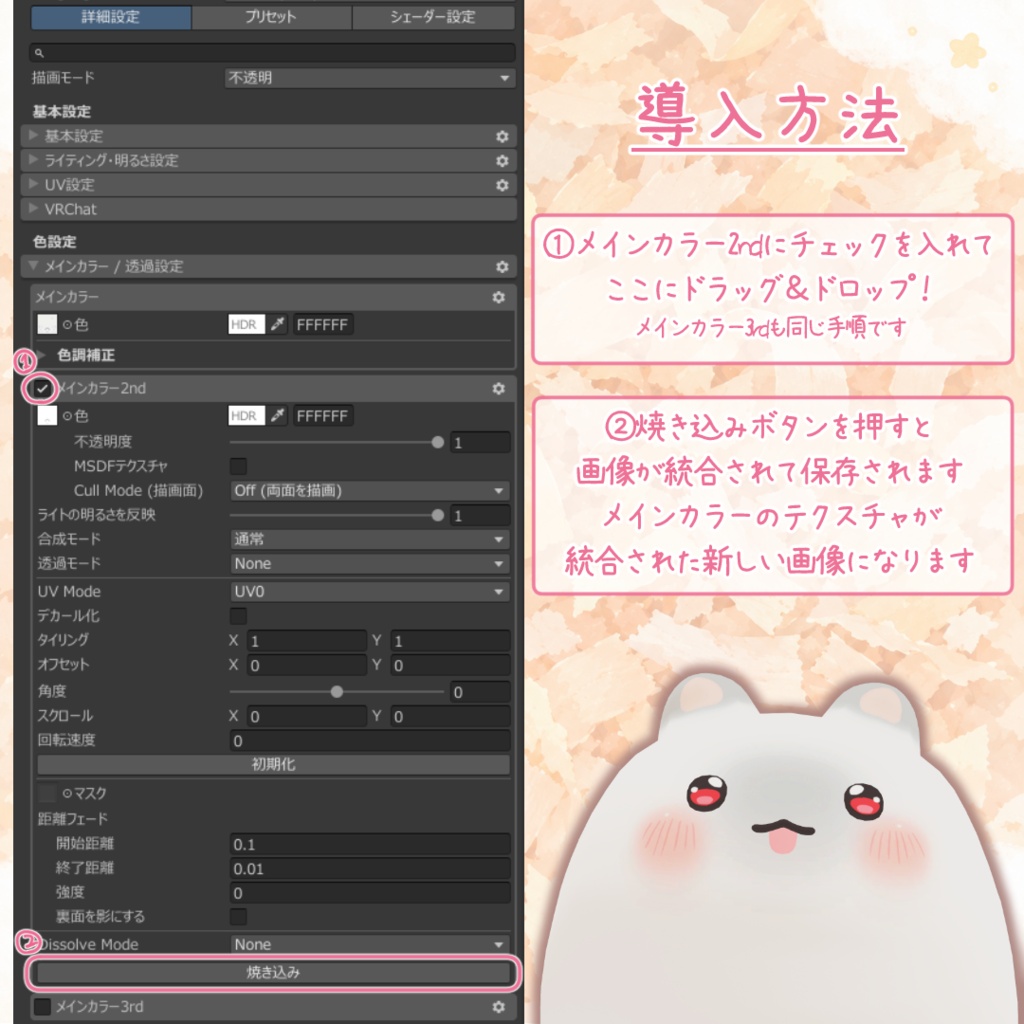Click 不透明度 value field
Viewport: 1024px width, 1024px height.
[480, 442]
